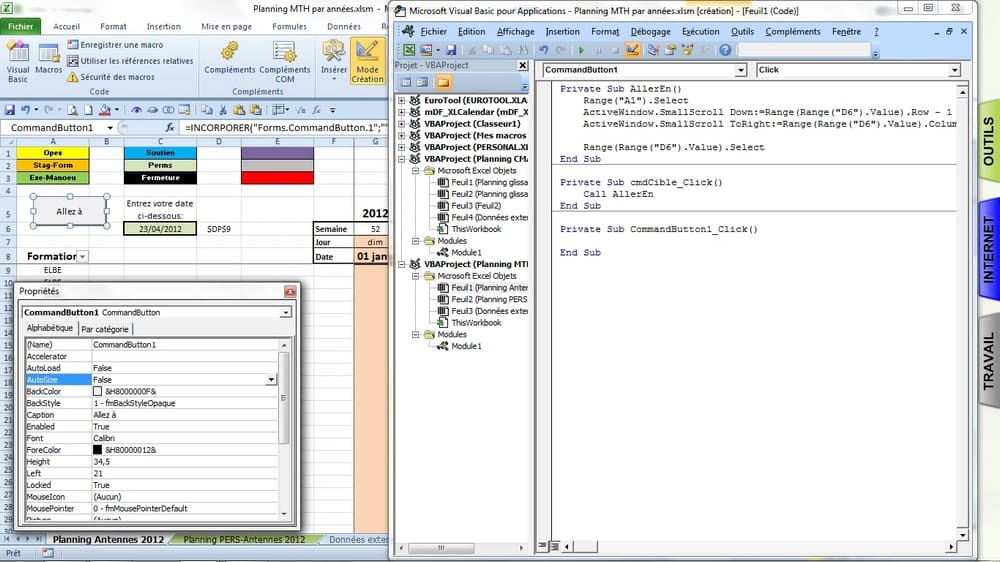Click the View Microsoft Excel icon
This screenshot has height=562, width=1000.
click(x=409, y=50)
